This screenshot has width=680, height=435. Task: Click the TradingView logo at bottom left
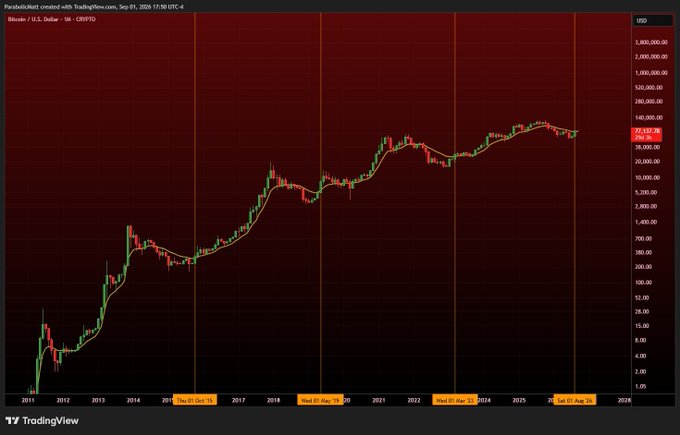[42, 421]
